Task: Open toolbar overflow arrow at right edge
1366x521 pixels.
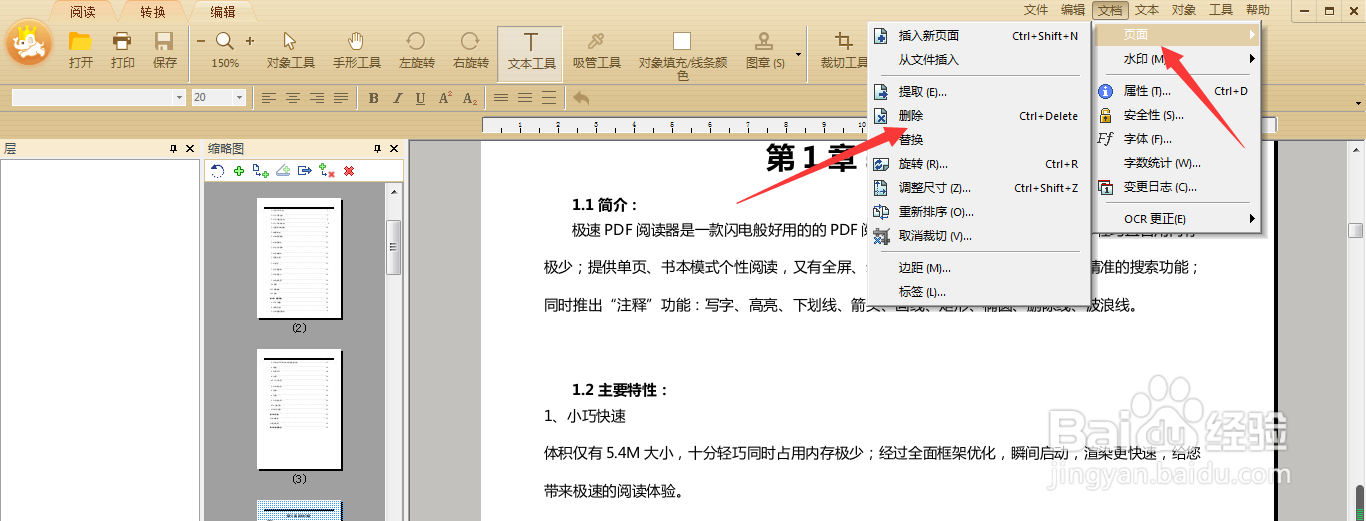Action: [x=1359, y=103]
